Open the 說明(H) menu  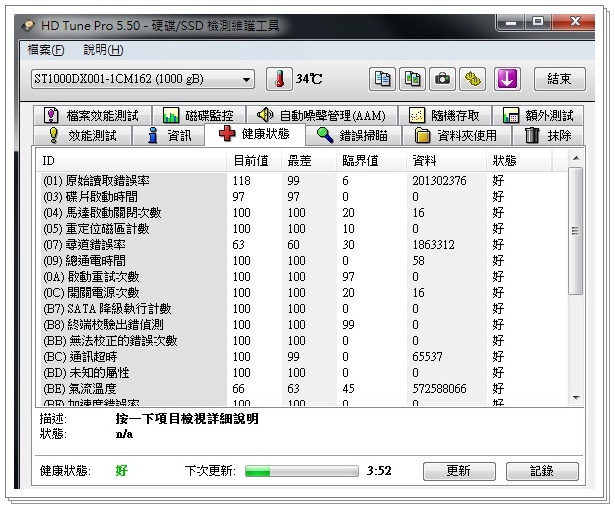[103, 50]
